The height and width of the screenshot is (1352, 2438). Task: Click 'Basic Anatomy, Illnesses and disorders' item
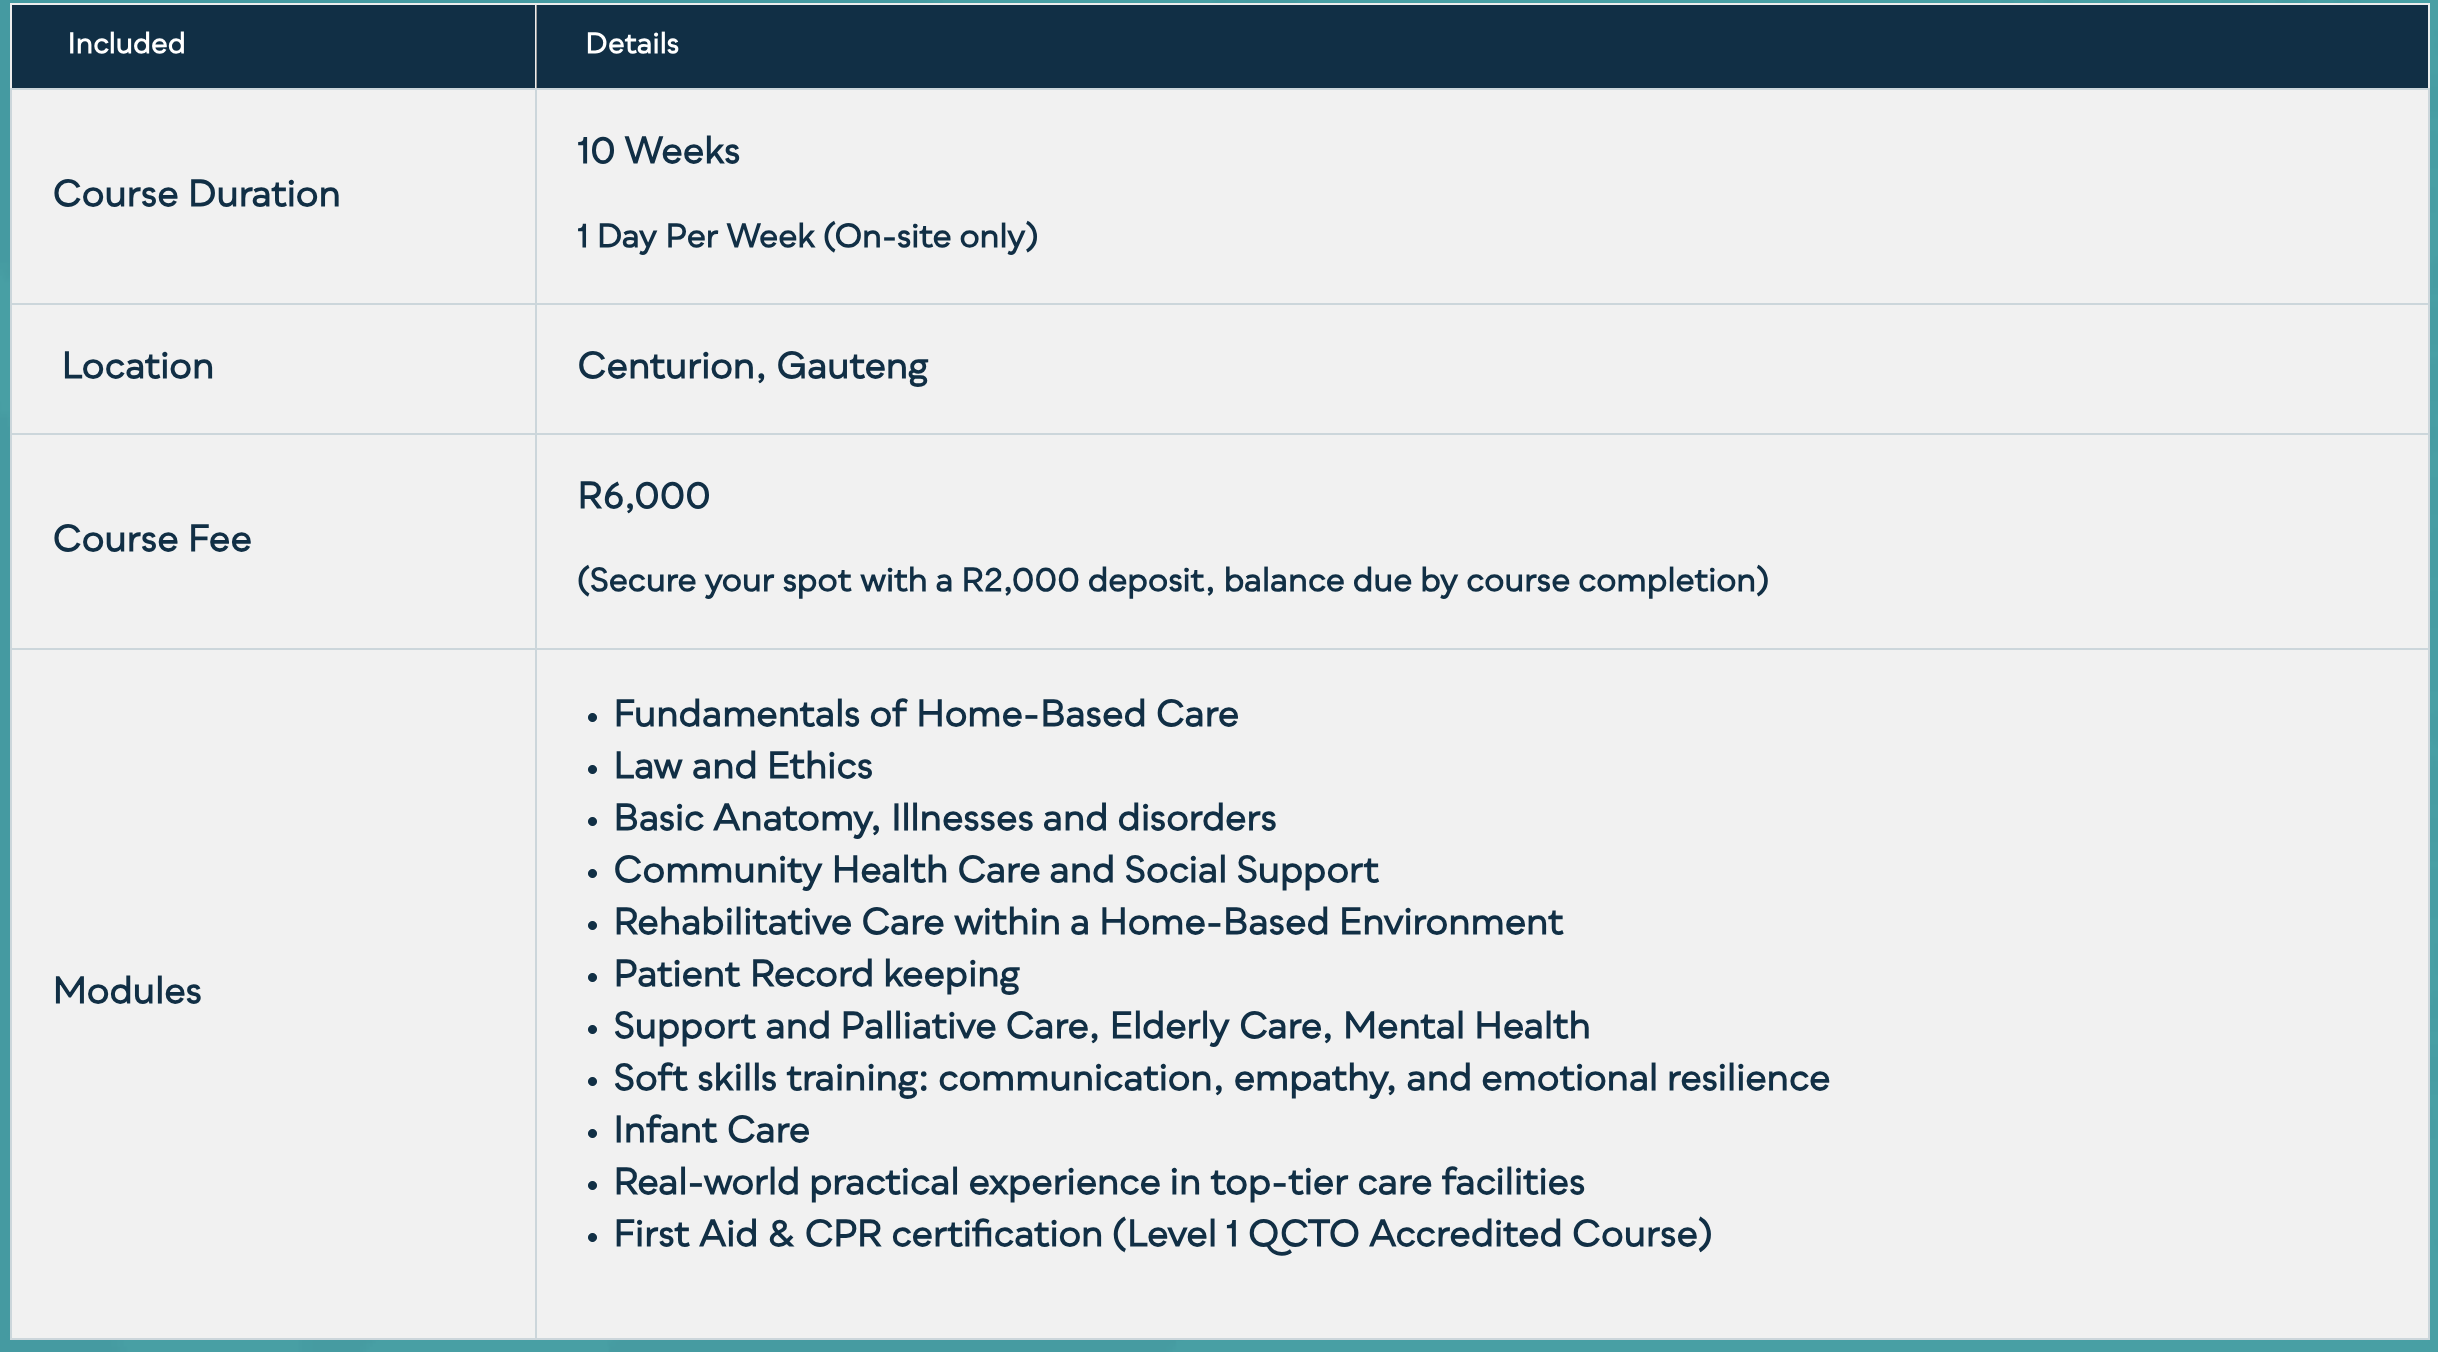pos(944,818)
